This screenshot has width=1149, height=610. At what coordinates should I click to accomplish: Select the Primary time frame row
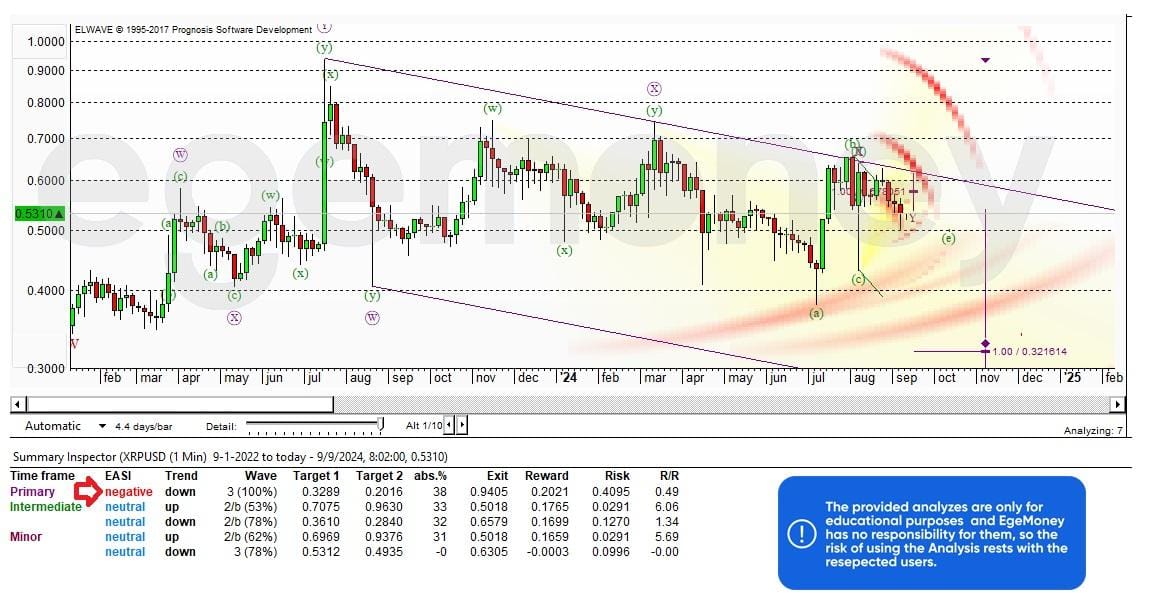[x=32, y=492]
